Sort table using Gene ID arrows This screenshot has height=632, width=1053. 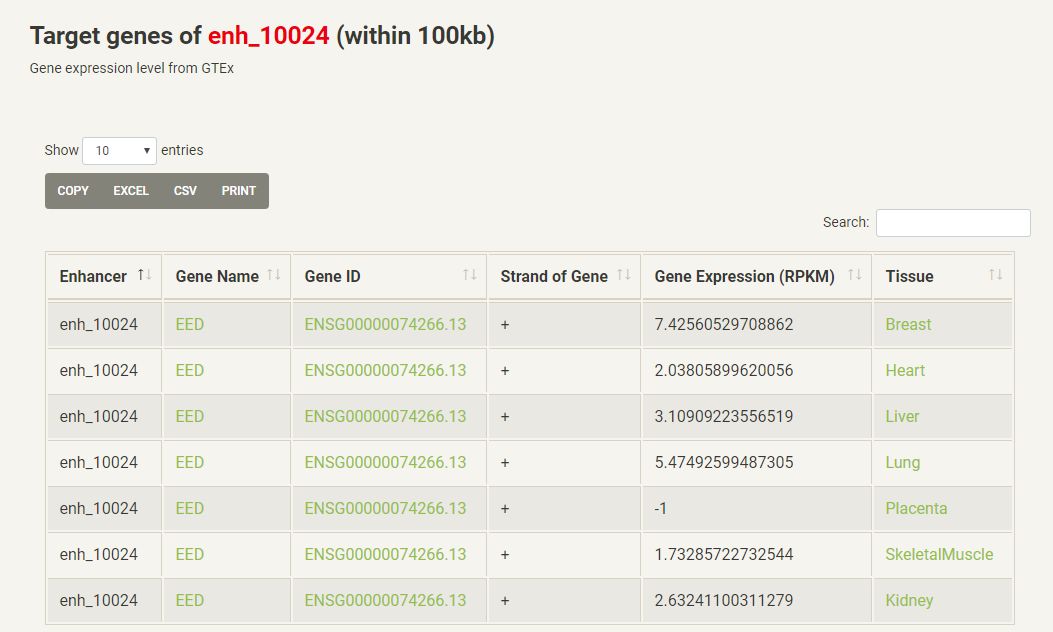(470, 275)
